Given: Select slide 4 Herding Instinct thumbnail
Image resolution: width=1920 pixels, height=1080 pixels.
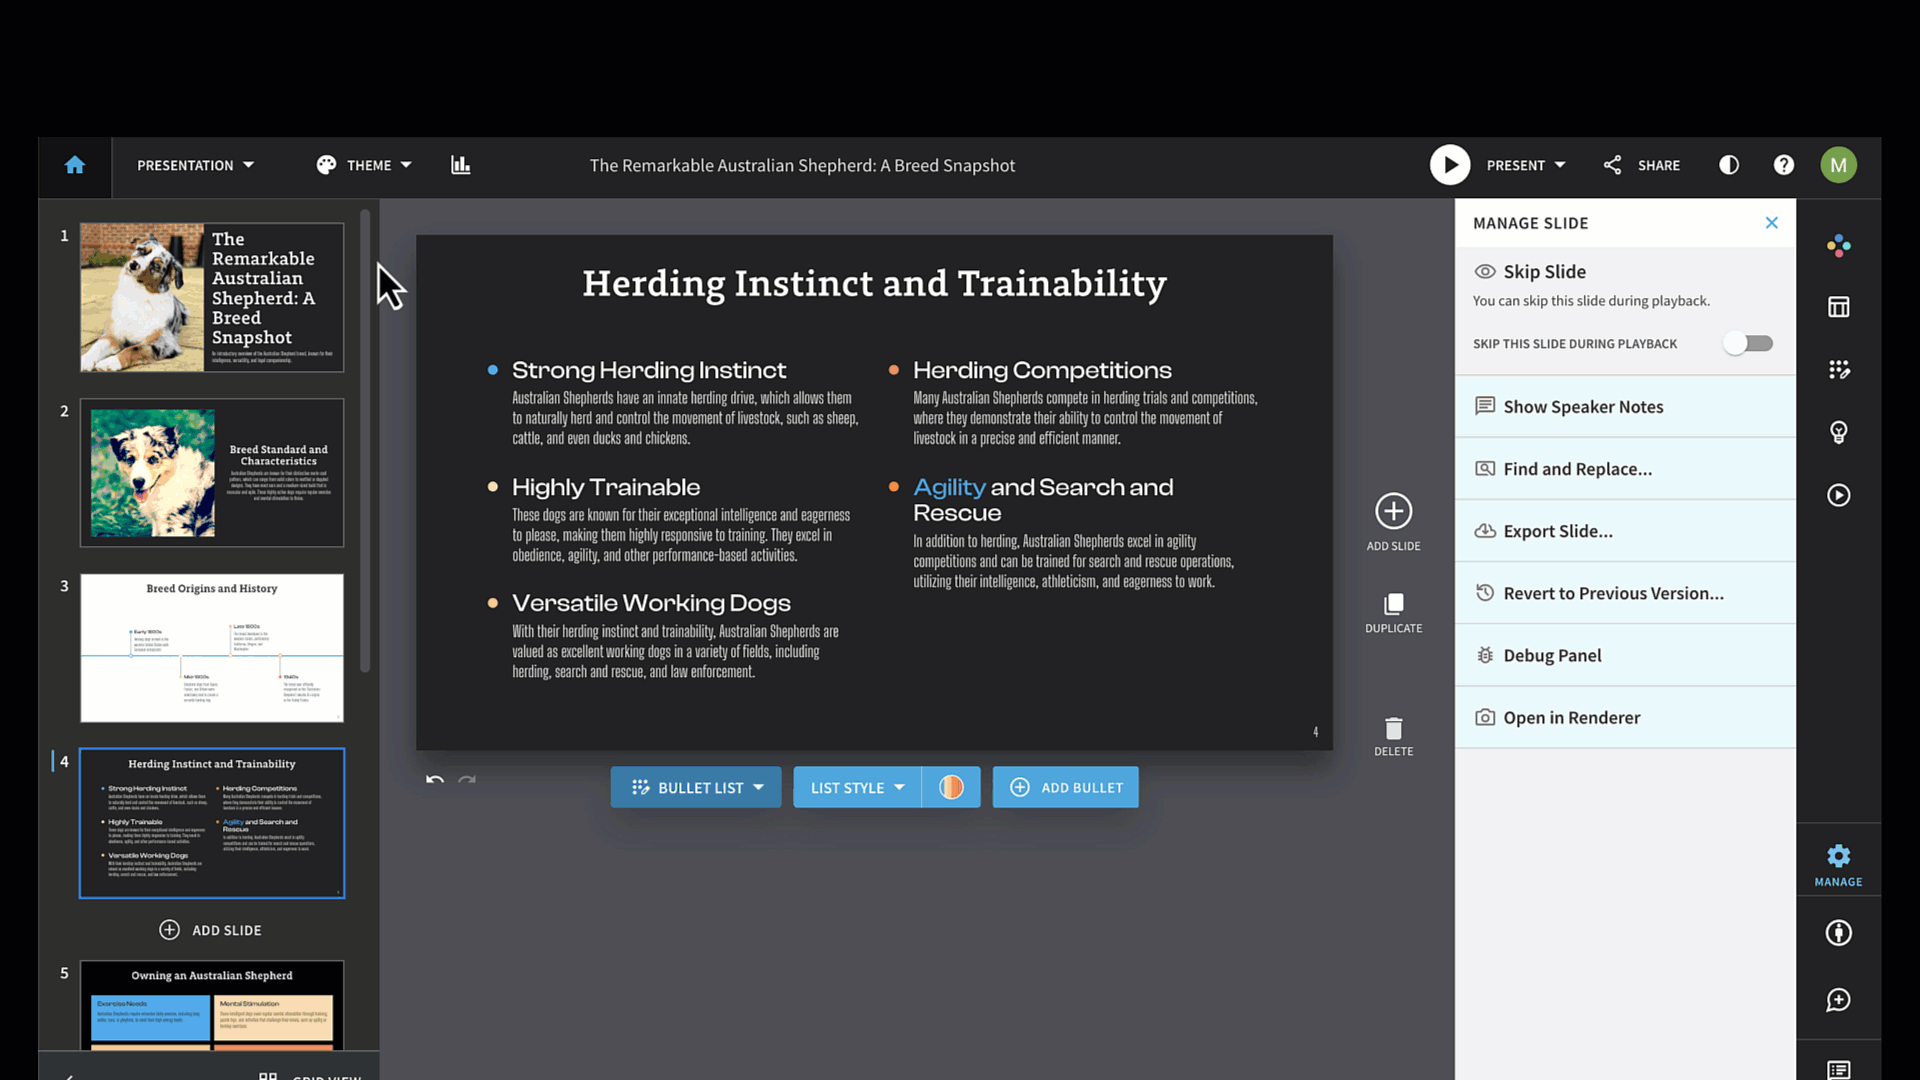Looking at the screenshot, I should point(212,823).
